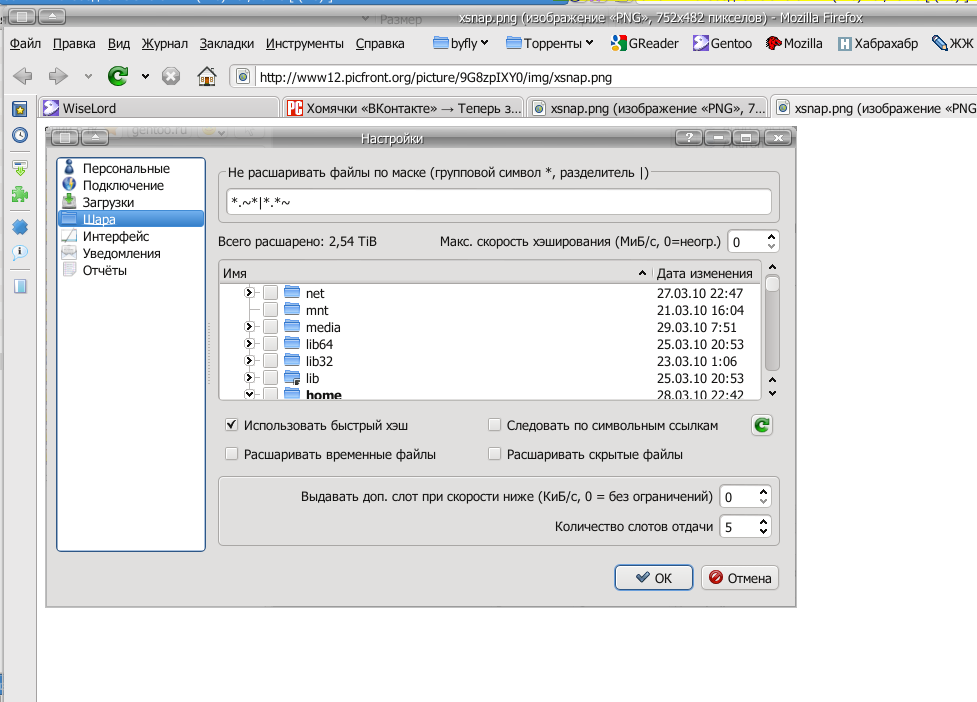Screen dimensions: 977x702
Task: Expand the lib64 folder
Action: tap(249, 344)
